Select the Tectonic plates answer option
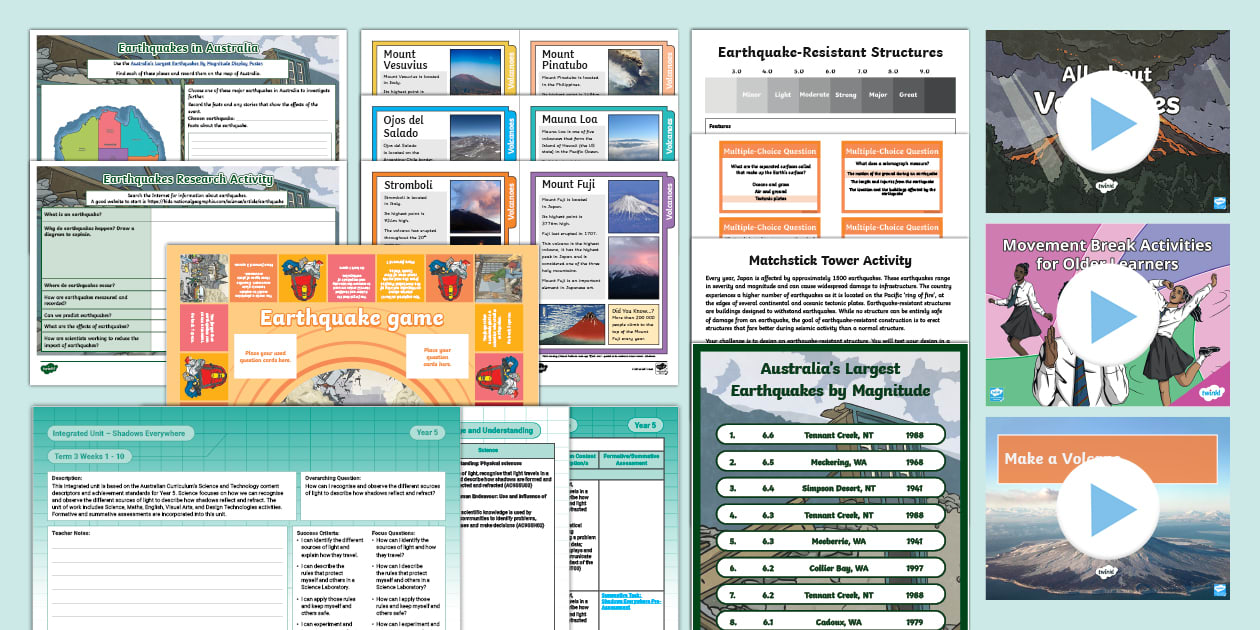 [x=771, y=198]
